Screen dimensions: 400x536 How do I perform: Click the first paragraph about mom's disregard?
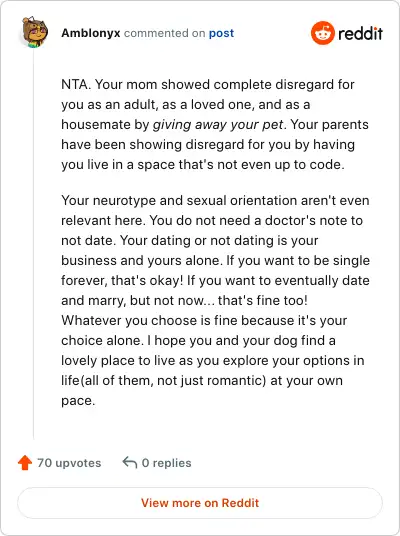tap(215, 124)
